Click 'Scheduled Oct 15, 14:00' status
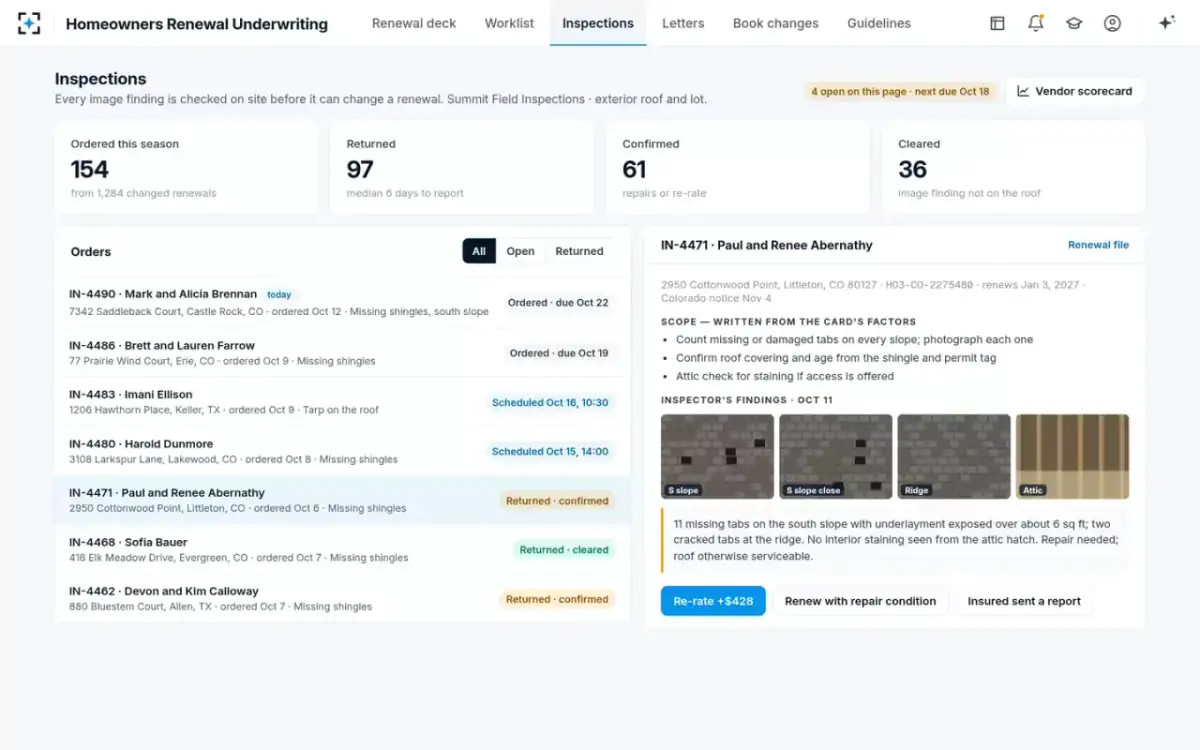 [550, 451]
